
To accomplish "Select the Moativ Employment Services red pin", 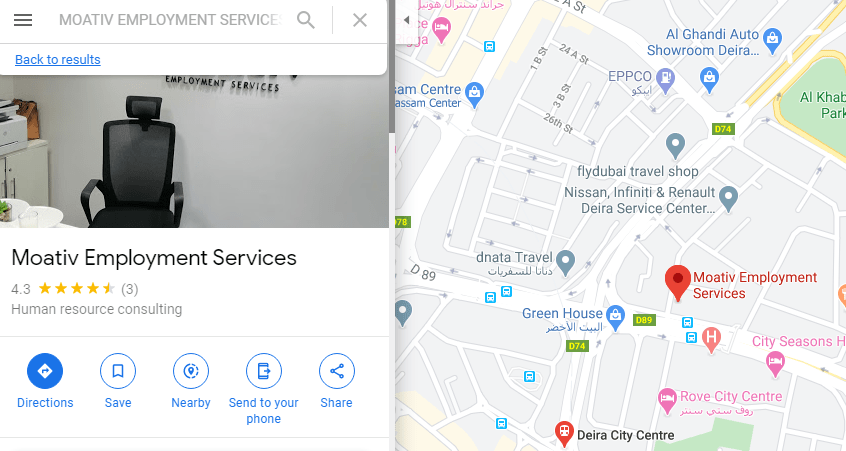I will (x=678, y=283).
